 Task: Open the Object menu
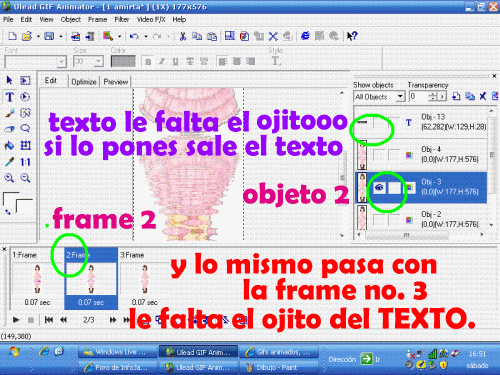pos(71,19)
